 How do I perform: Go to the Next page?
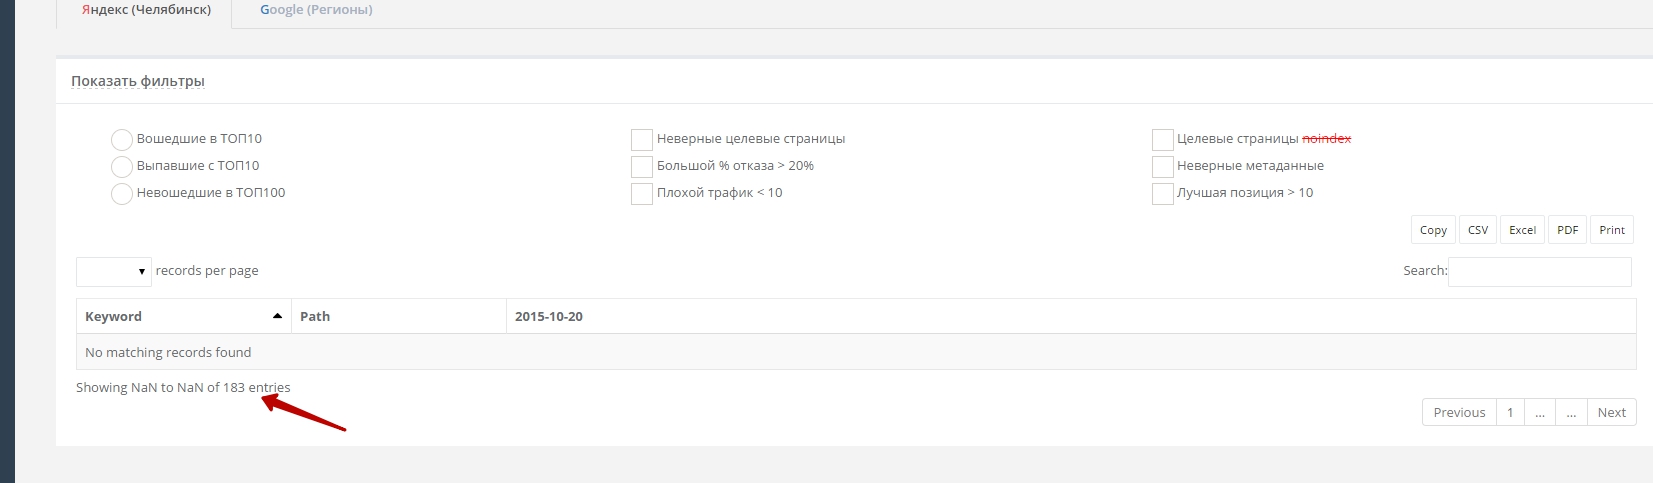tap(1611, 412)
